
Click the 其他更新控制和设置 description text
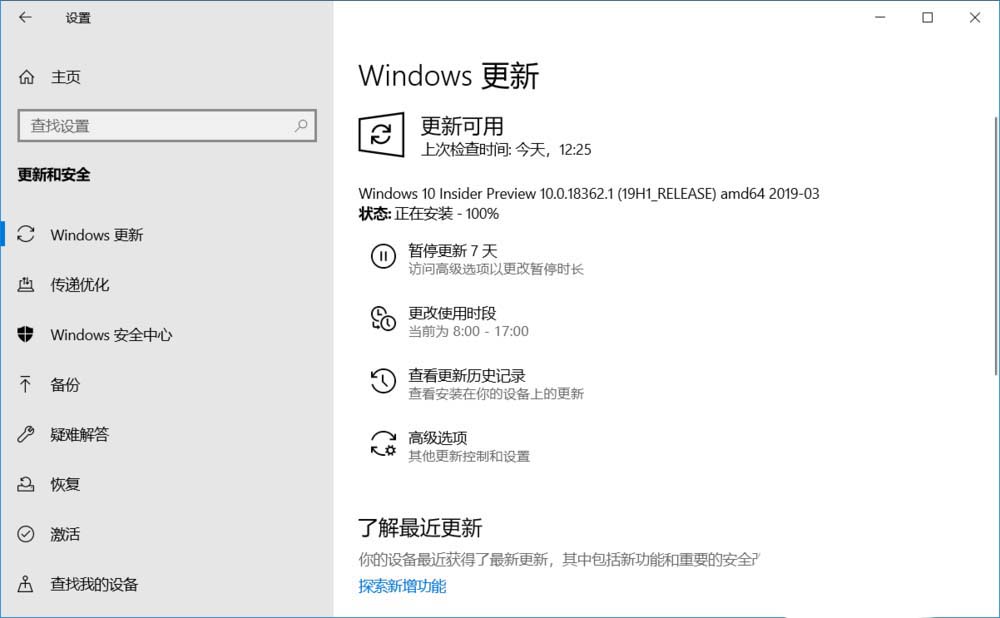pos(469,456)
